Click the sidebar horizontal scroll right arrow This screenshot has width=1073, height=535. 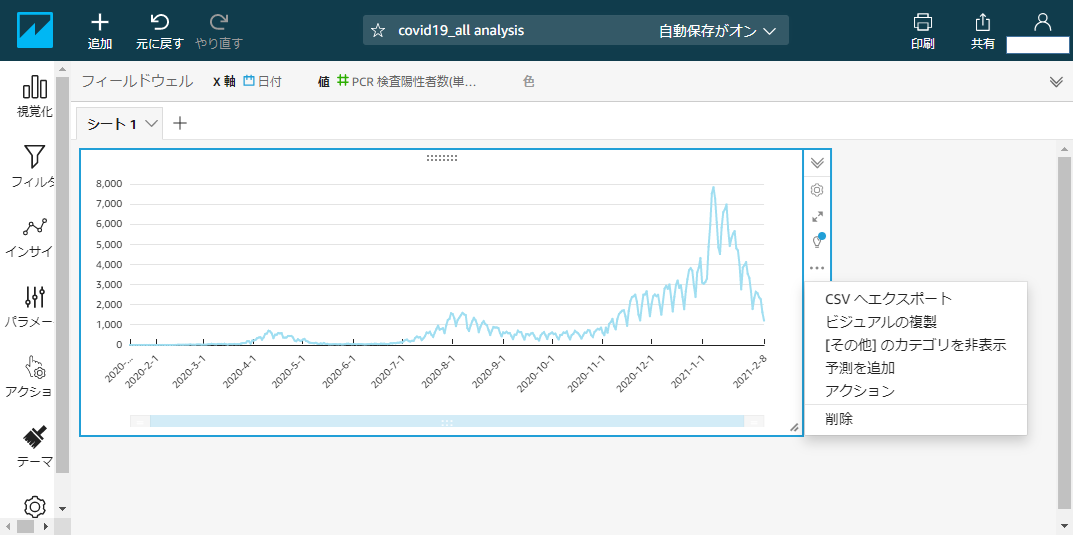click(x=46, y=527)
